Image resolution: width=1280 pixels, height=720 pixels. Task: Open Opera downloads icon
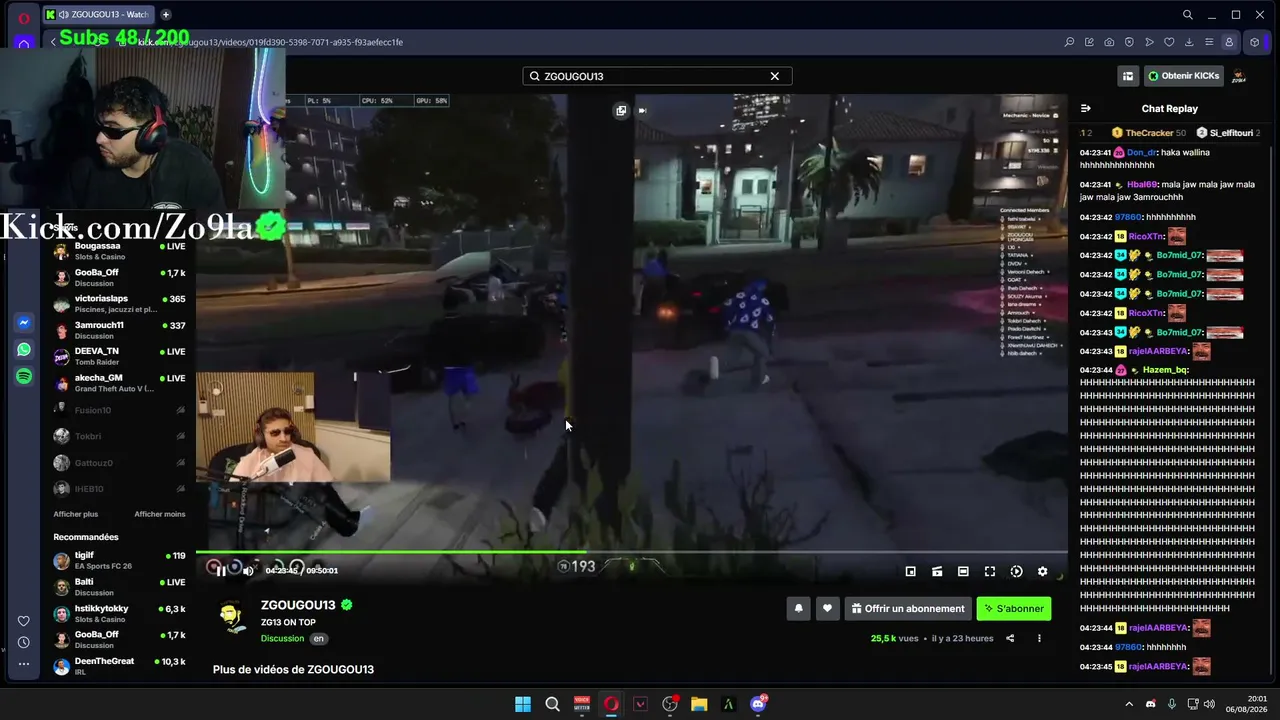[x=1189, y=42]
